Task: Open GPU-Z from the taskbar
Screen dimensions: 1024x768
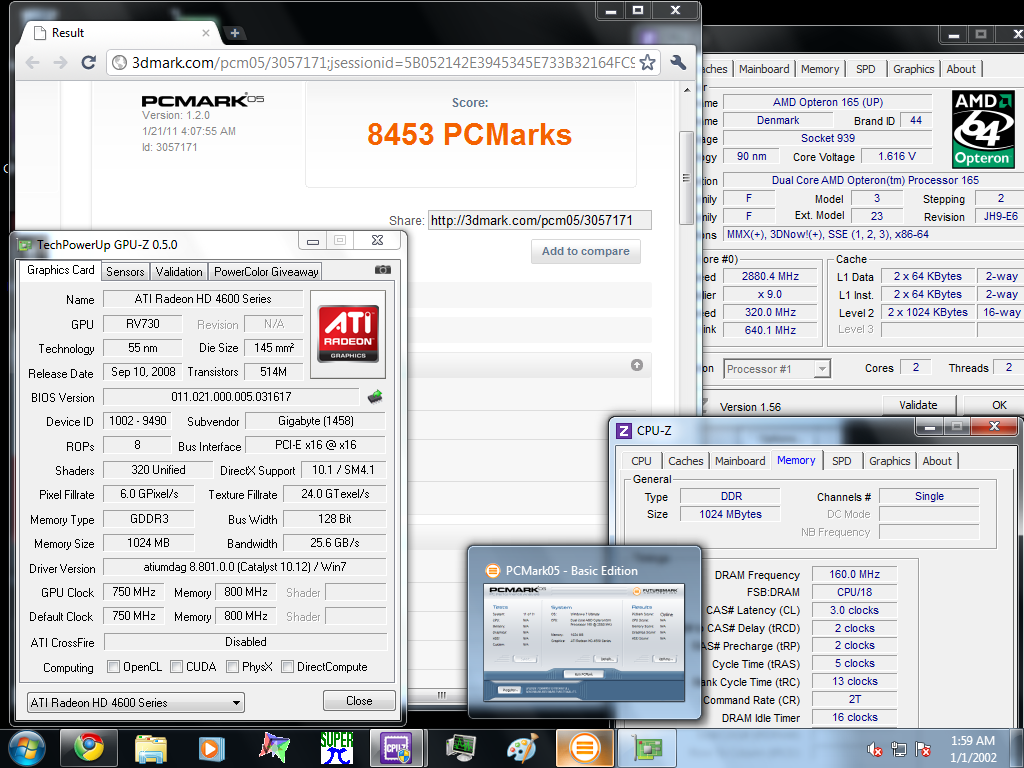Action: coord(647,748)
